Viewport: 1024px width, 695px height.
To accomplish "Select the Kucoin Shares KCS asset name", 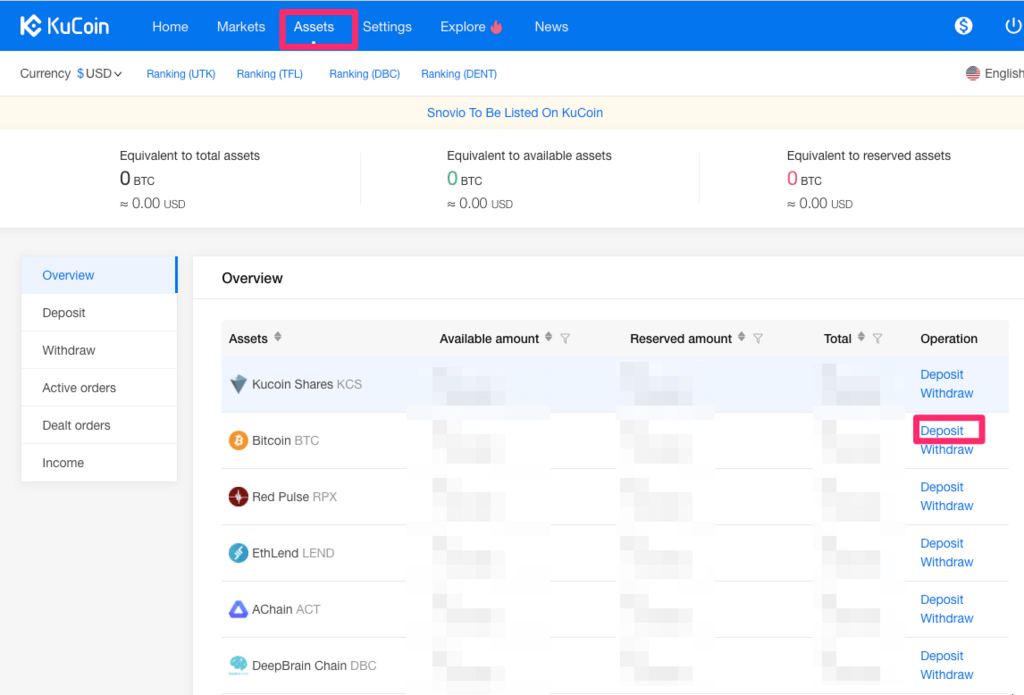I will click(x=307, y=384).
